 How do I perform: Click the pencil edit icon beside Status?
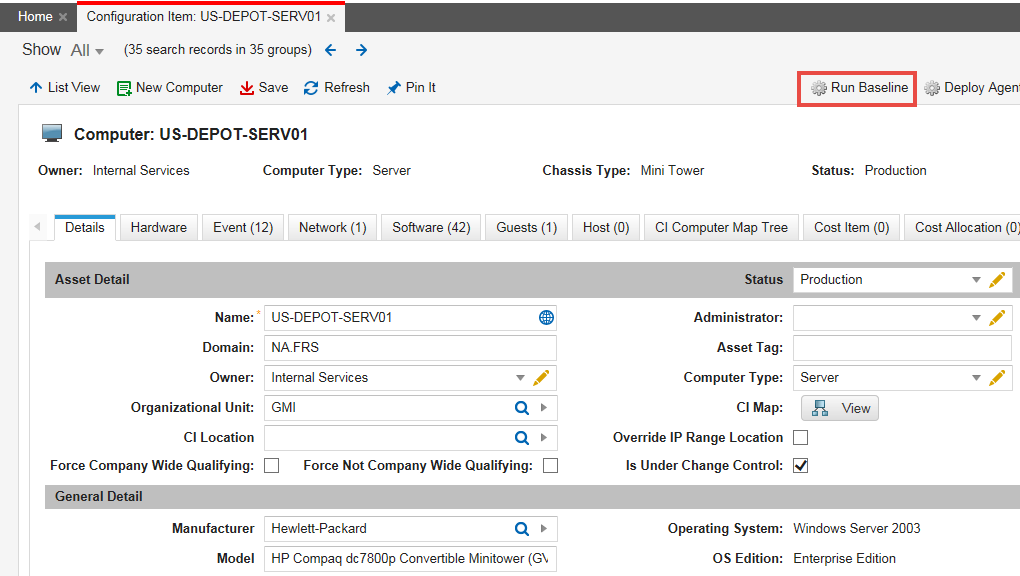point(996,280)
